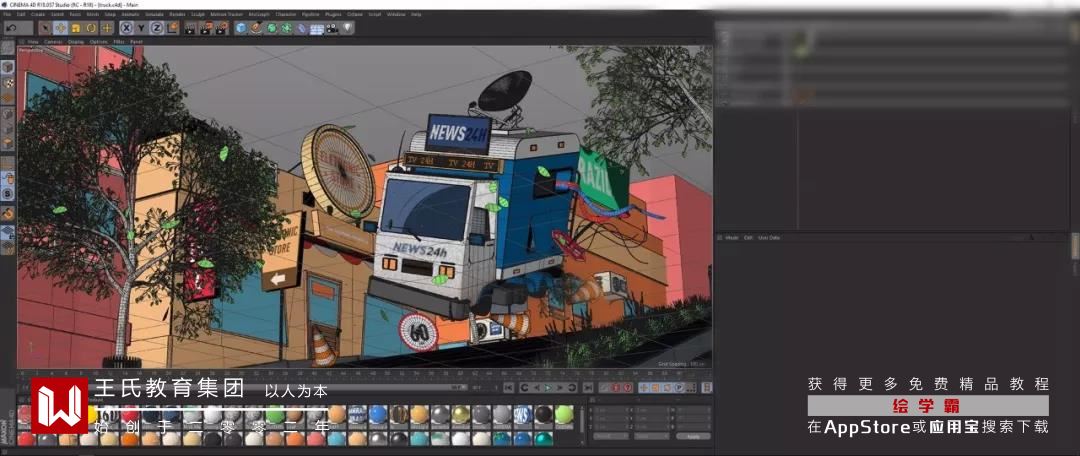Go to end of animation
Image resolution: width=1080 pixels, height=456 pixels.
(588, 388)
